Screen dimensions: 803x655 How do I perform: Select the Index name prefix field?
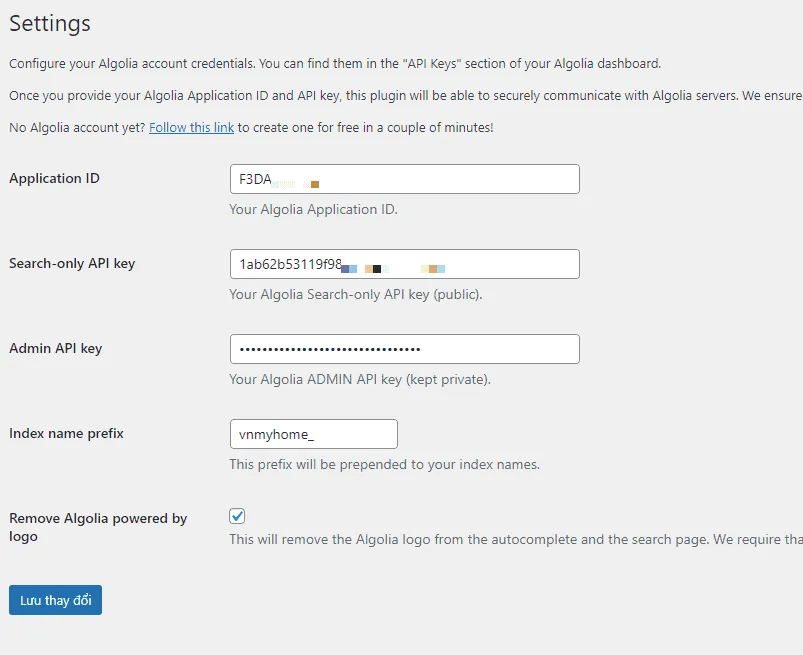(x=313, y=434)
